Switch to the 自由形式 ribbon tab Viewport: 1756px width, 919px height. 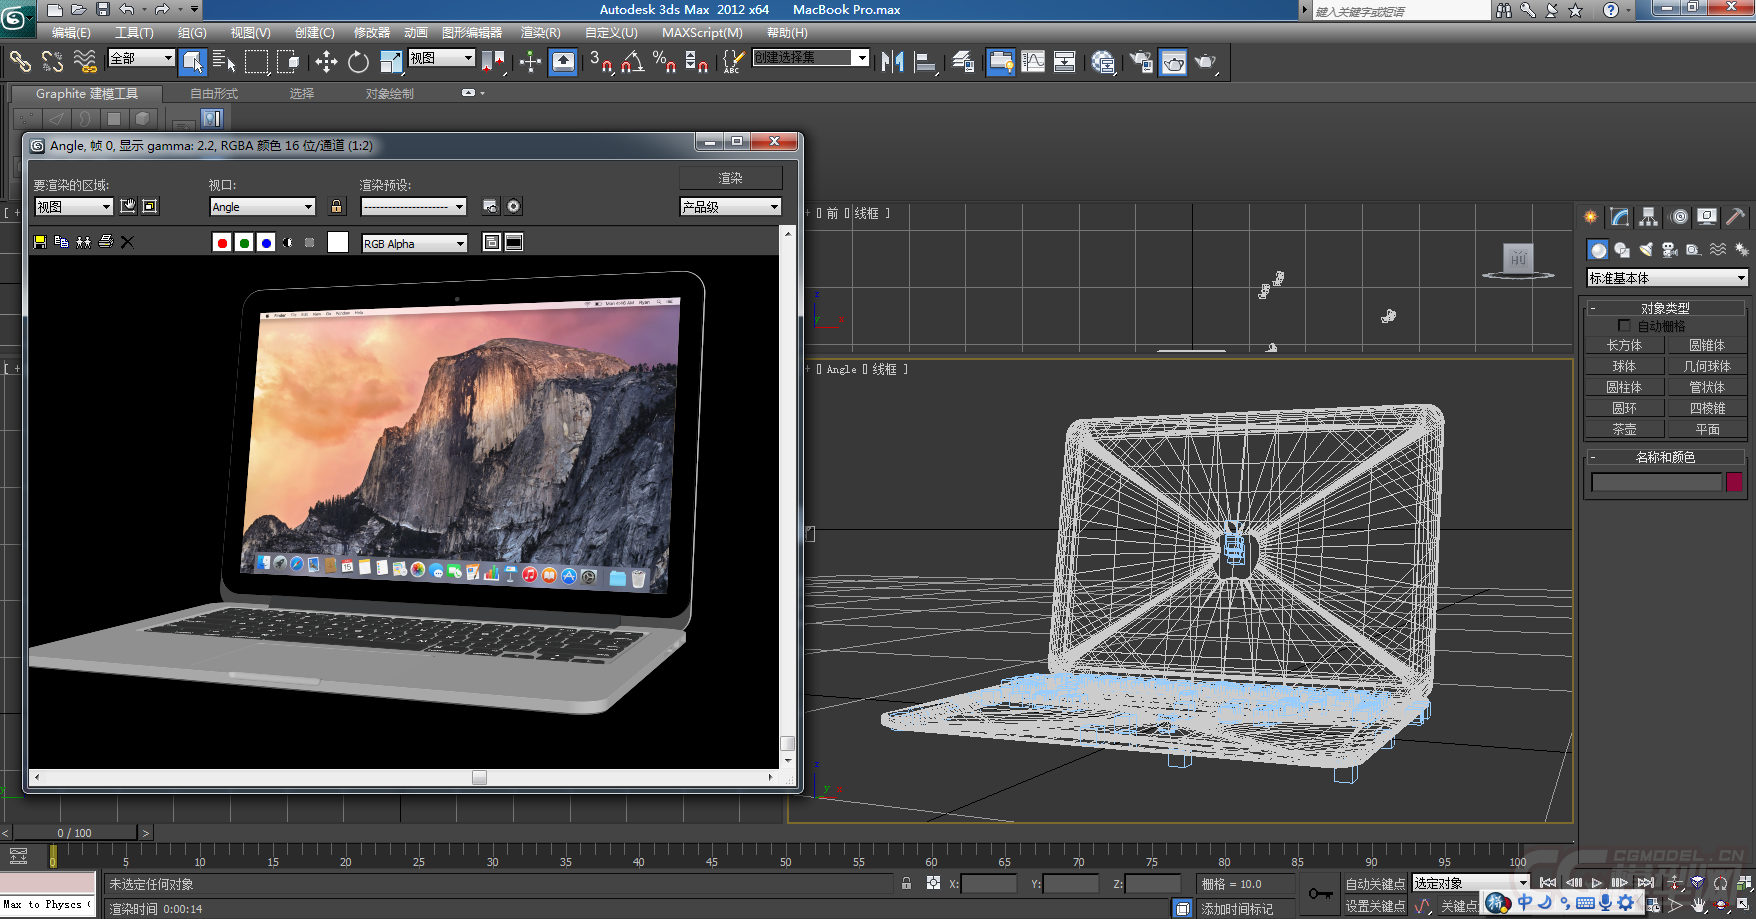(214, 93)
